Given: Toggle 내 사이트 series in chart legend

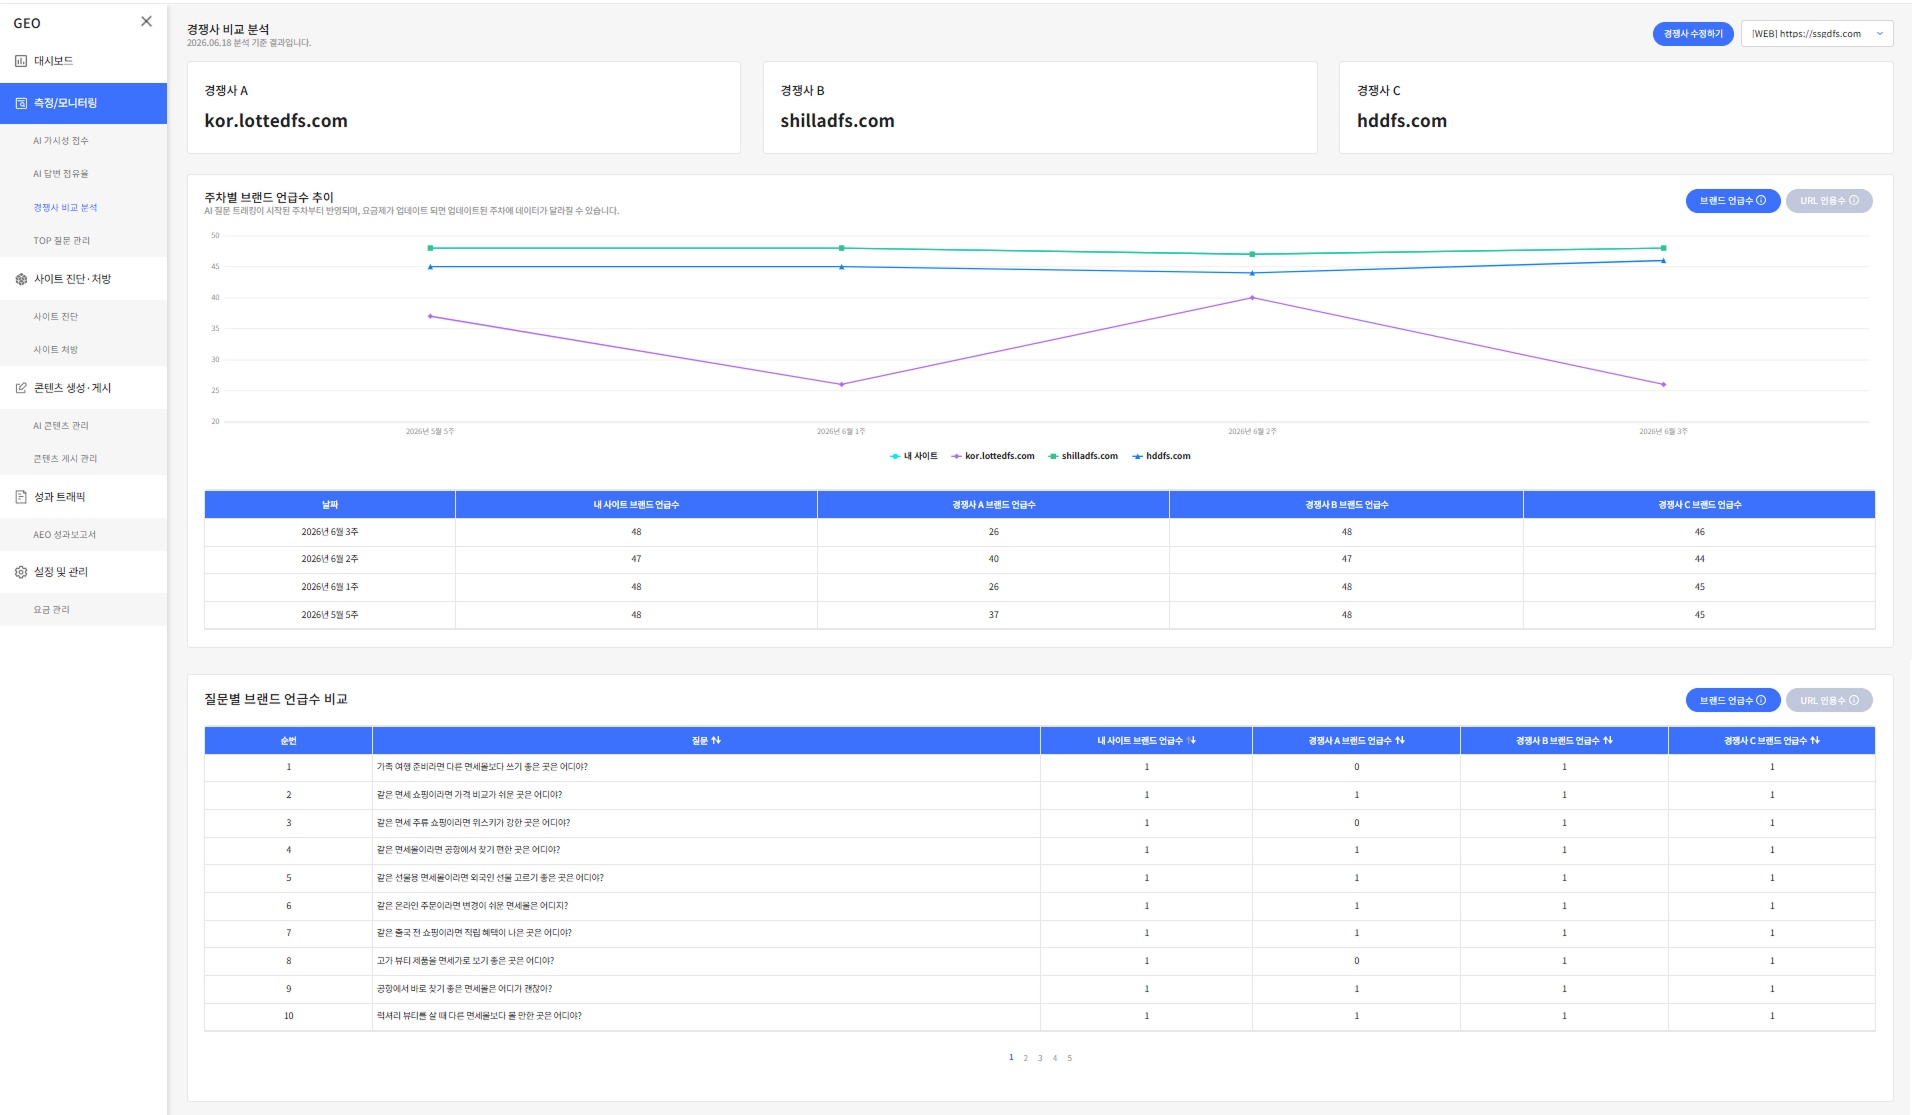Looking at the screenshot, I should tap(913, 456).
